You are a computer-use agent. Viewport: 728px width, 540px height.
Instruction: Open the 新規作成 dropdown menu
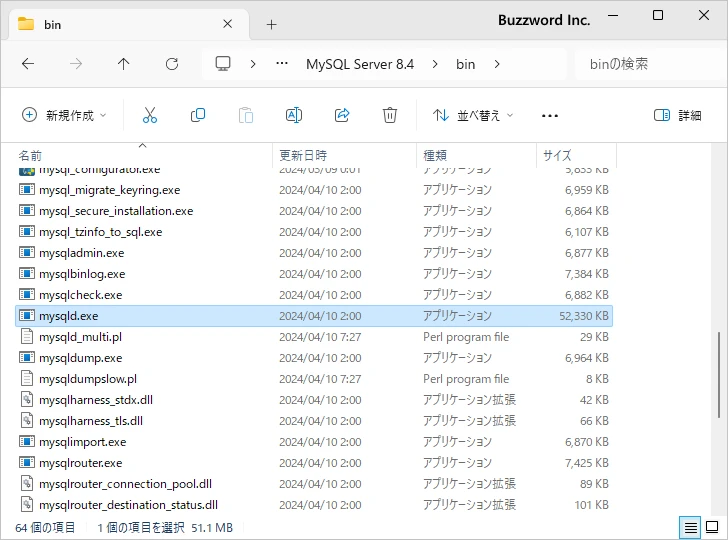[64, 115]
